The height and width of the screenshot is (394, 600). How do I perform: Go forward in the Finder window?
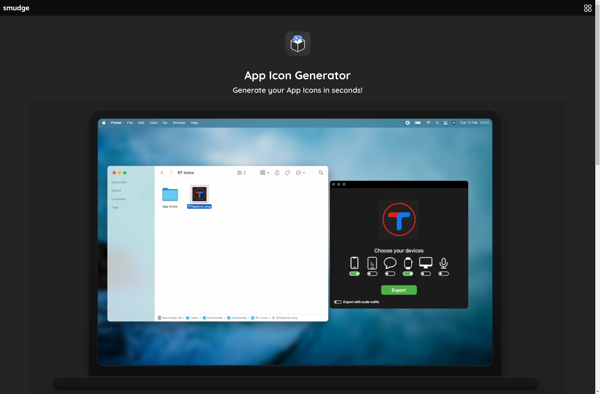pyautogui.click(x=171, y=173)
